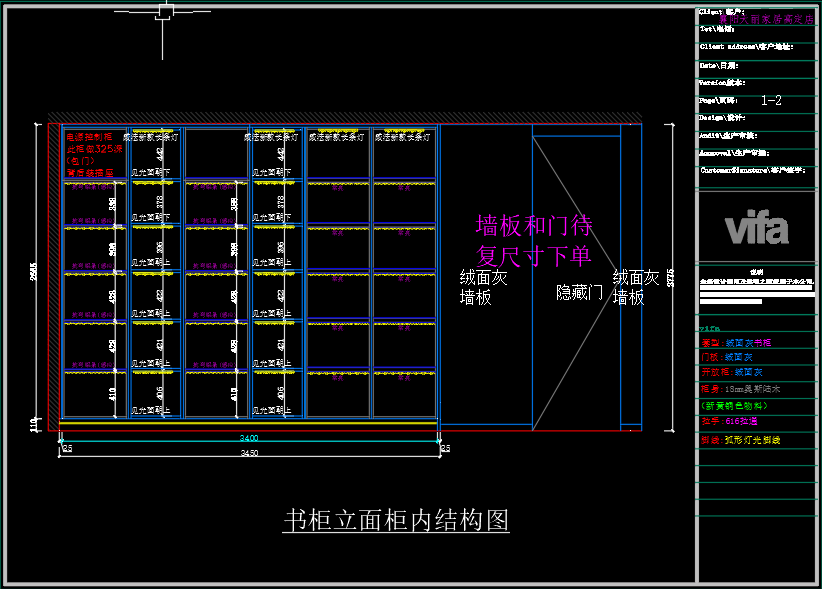Select the 3450 overall width dimension
The width and height of the screenshot is (822, 589).
249,454
